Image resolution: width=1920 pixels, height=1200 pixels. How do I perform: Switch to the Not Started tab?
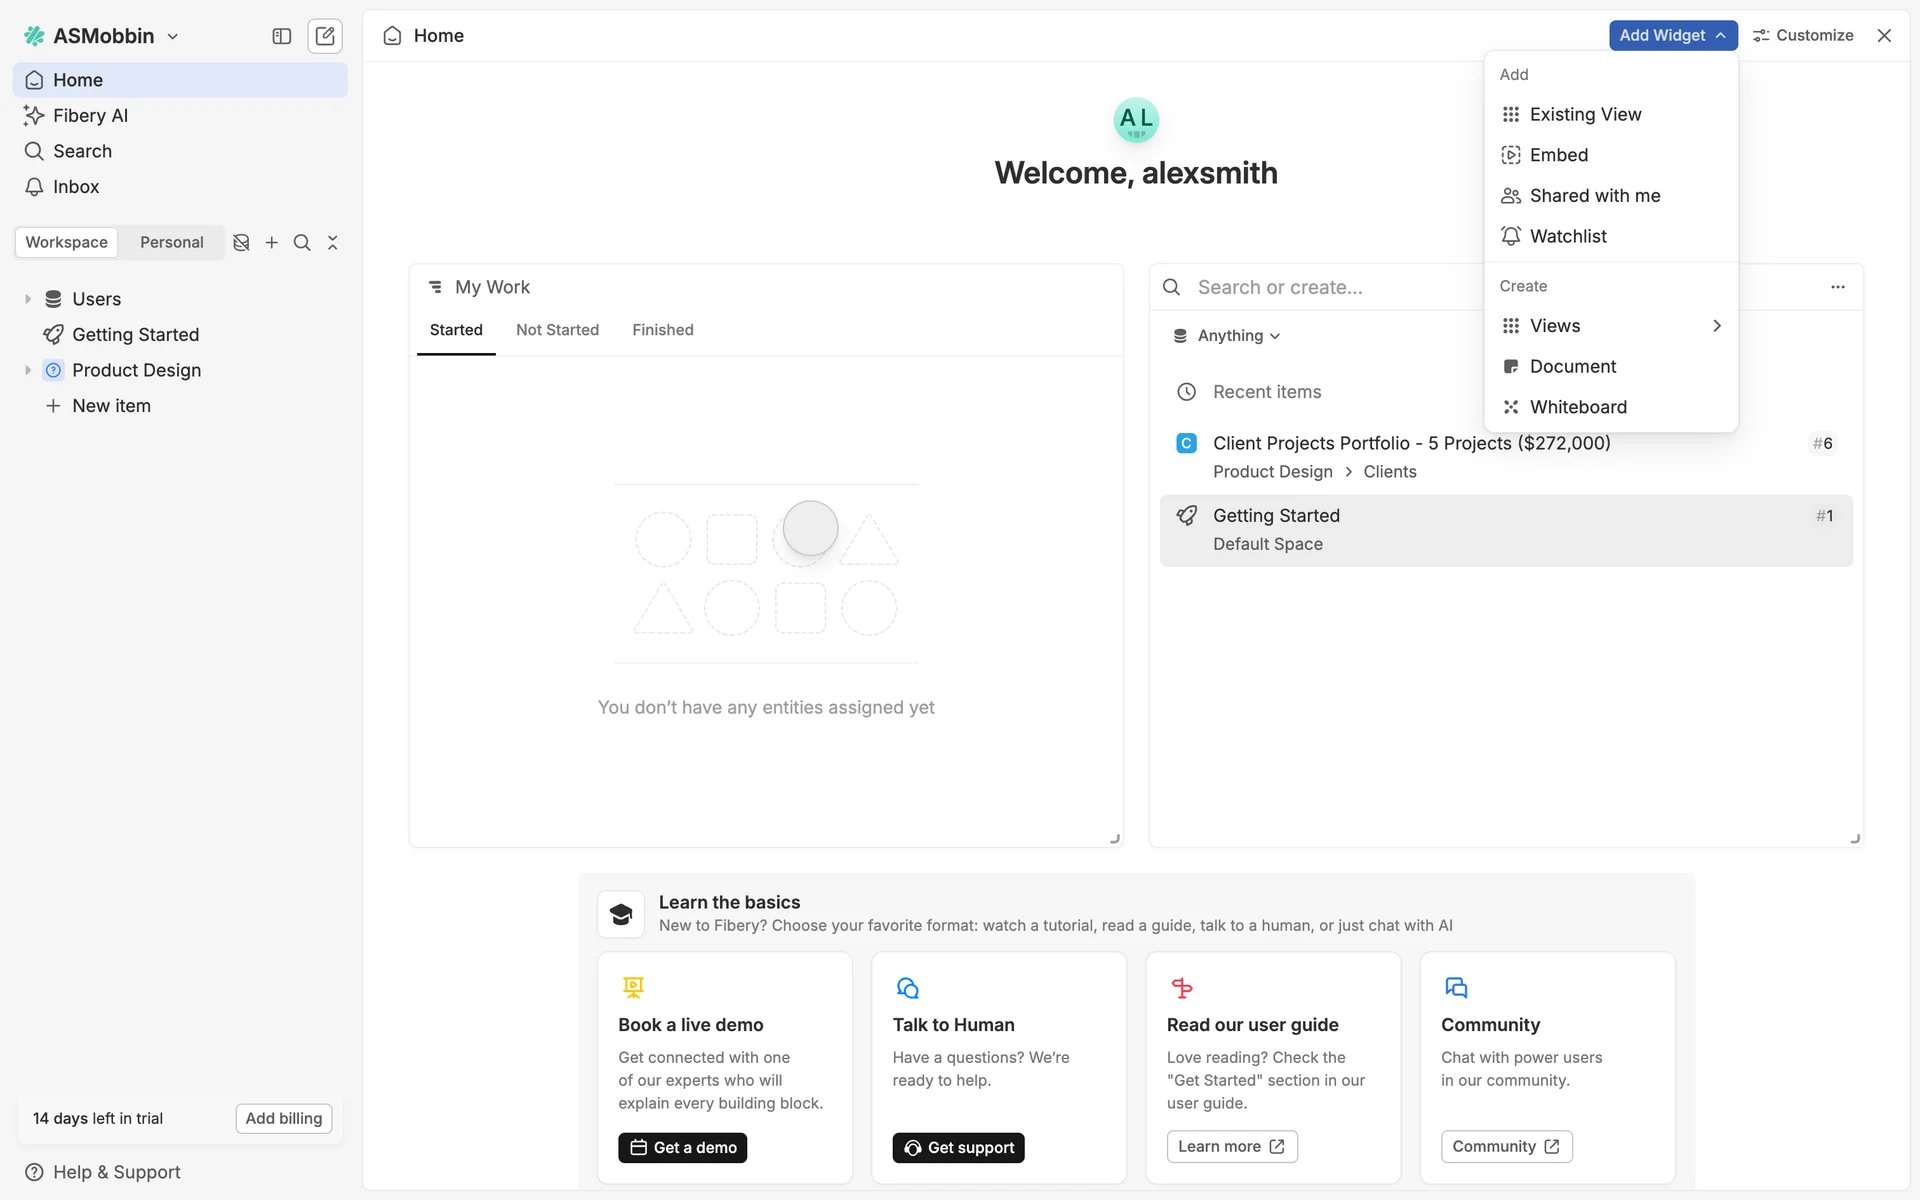click(557, 330)
